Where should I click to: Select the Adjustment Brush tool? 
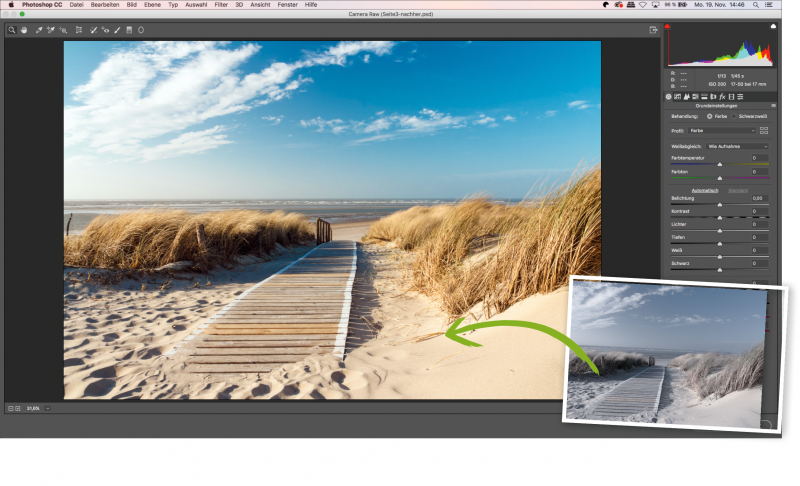point(117,30)
